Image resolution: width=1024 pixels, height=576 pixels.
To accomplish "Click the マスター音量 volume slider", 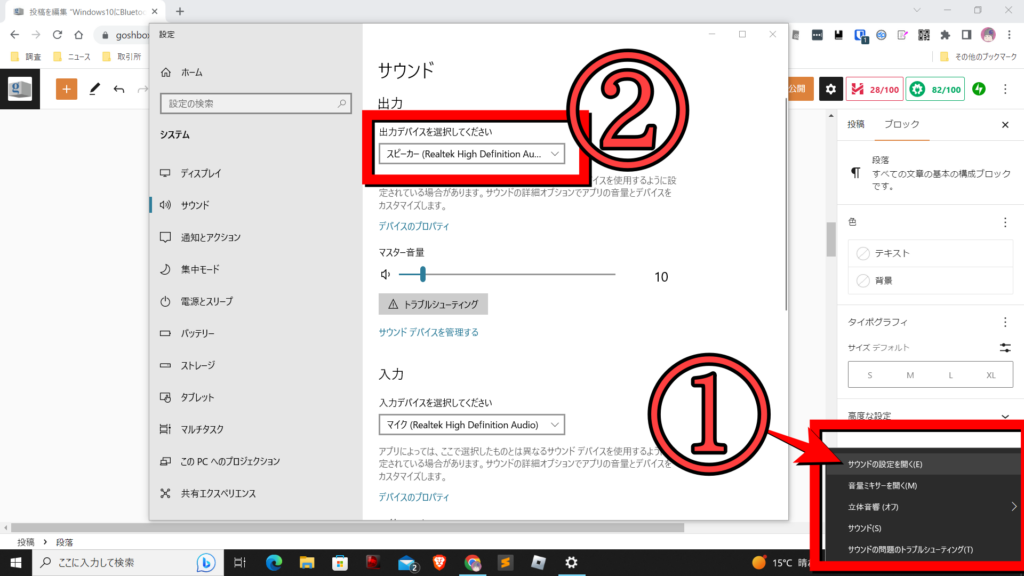I will [x=506, y=274].
